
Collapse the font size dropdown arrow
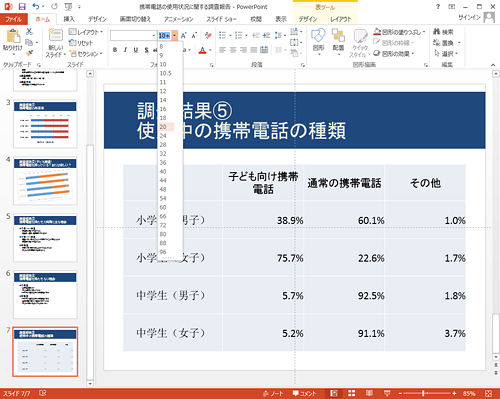(x=174, y=35)
